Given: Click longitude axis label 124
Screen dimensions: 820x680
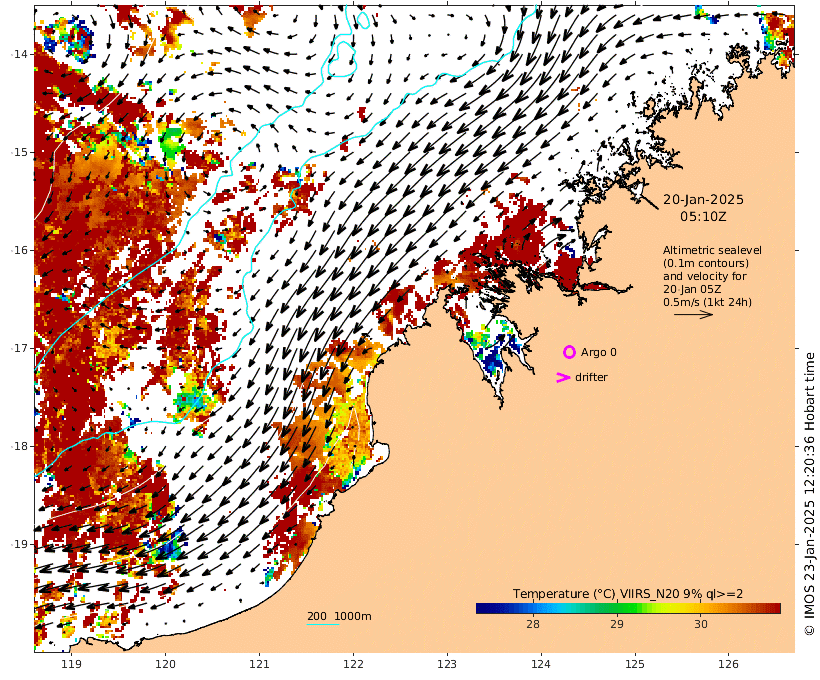Looking at the screenshot, I should (x=541, y=664).
